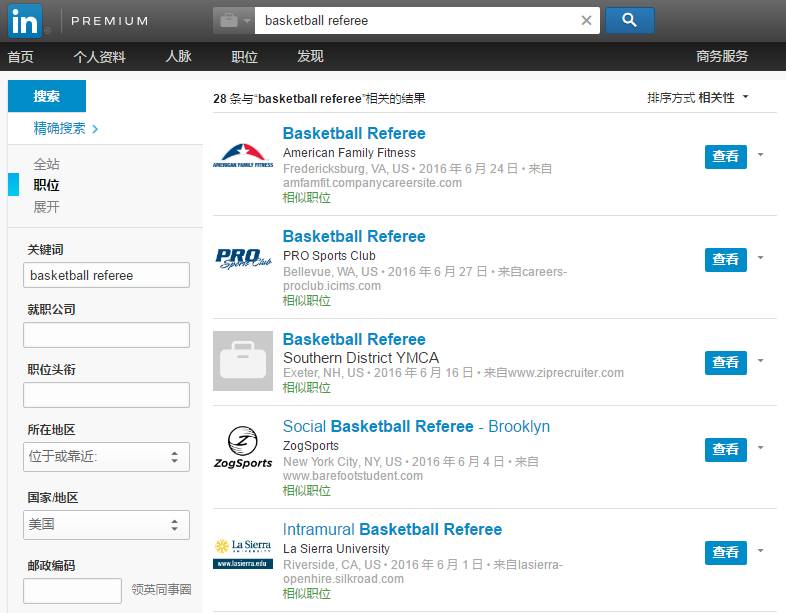Open Social Basketball Referee - Brooklyn title
This screenshot has width=786, height=613.
[416, 427]
